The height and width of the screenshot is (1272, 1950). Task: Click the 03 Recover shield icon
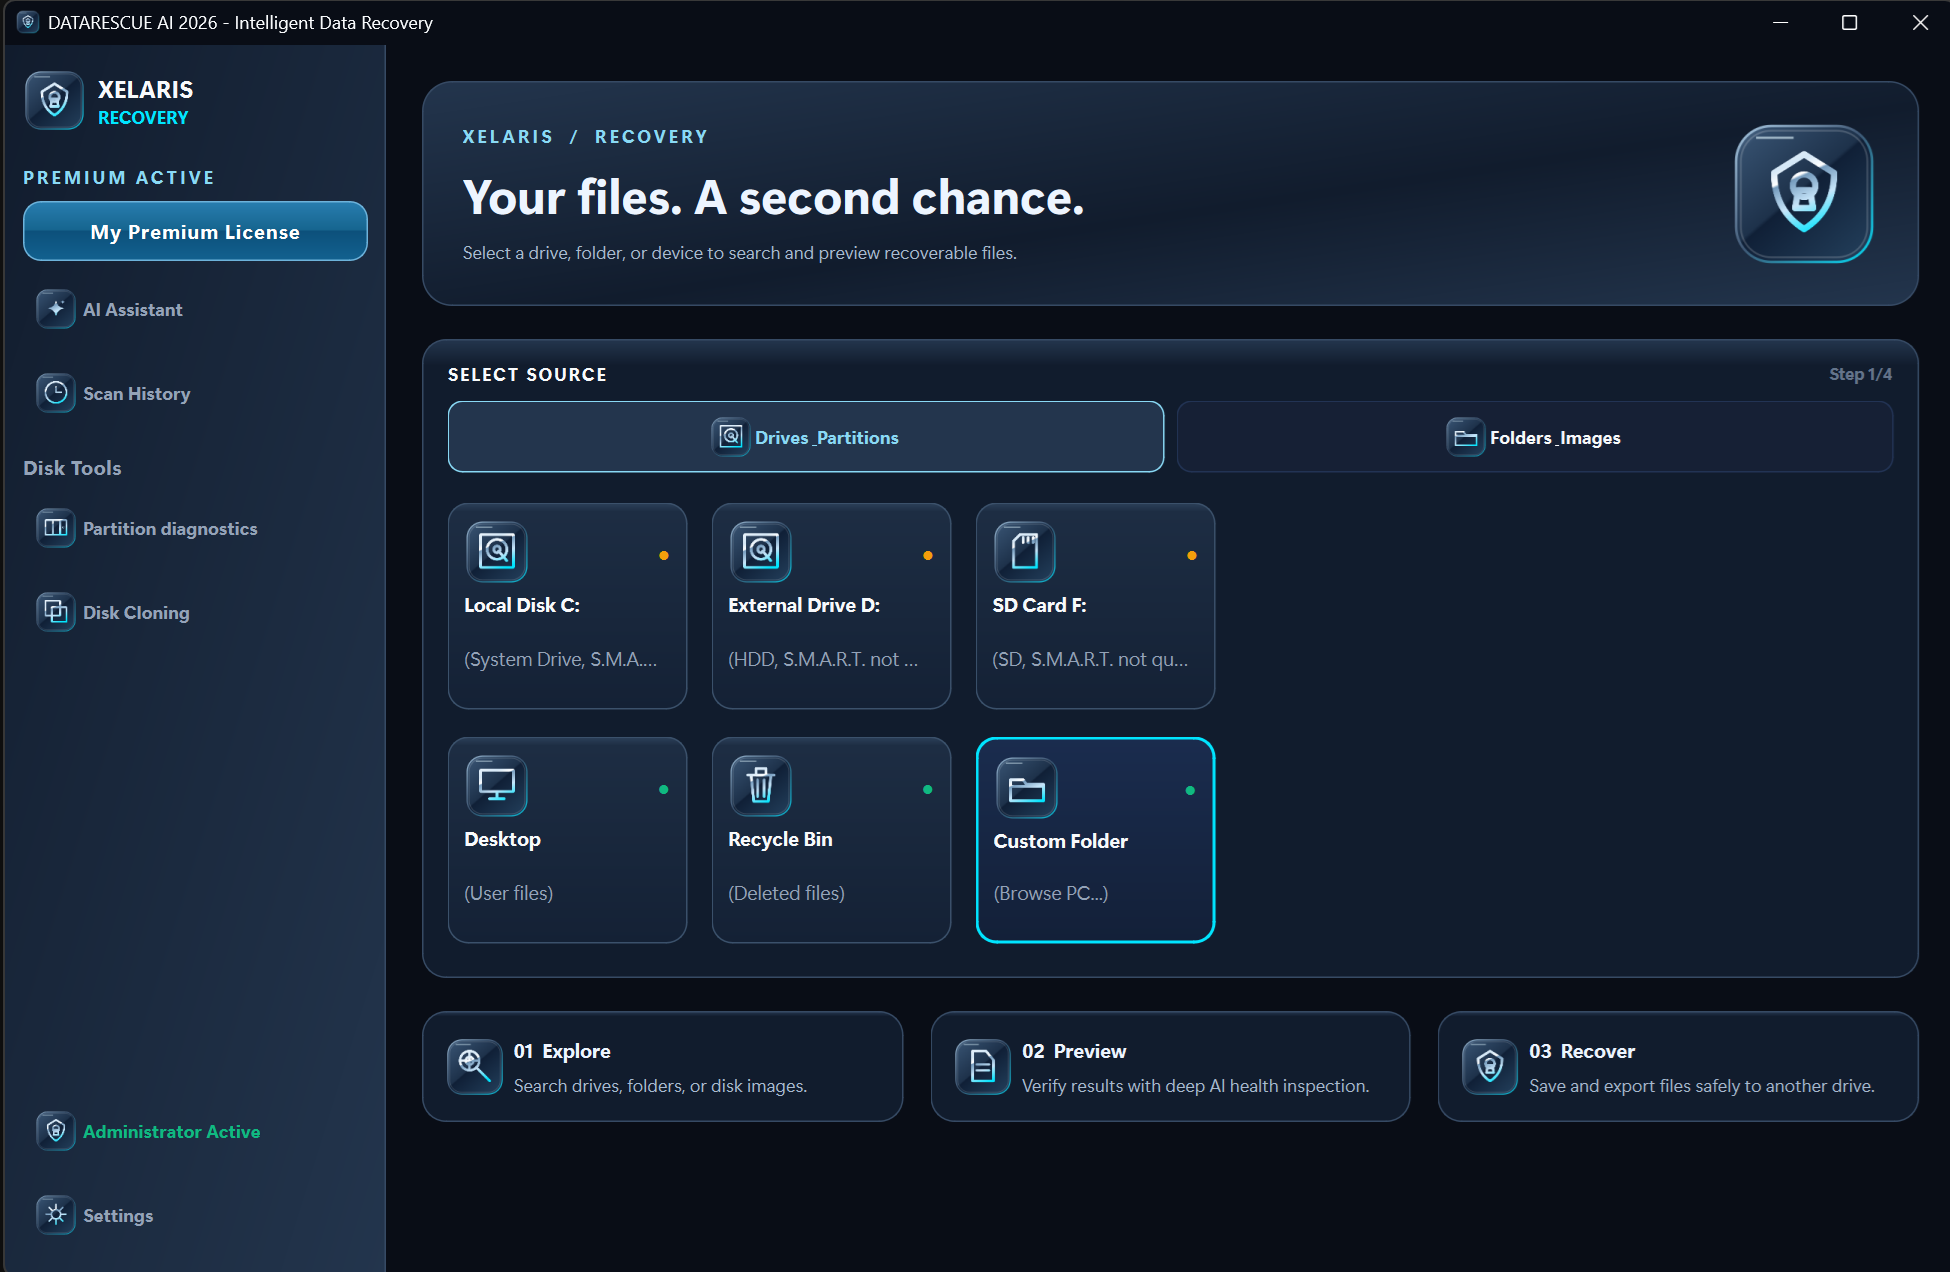coord(1490,1067)
